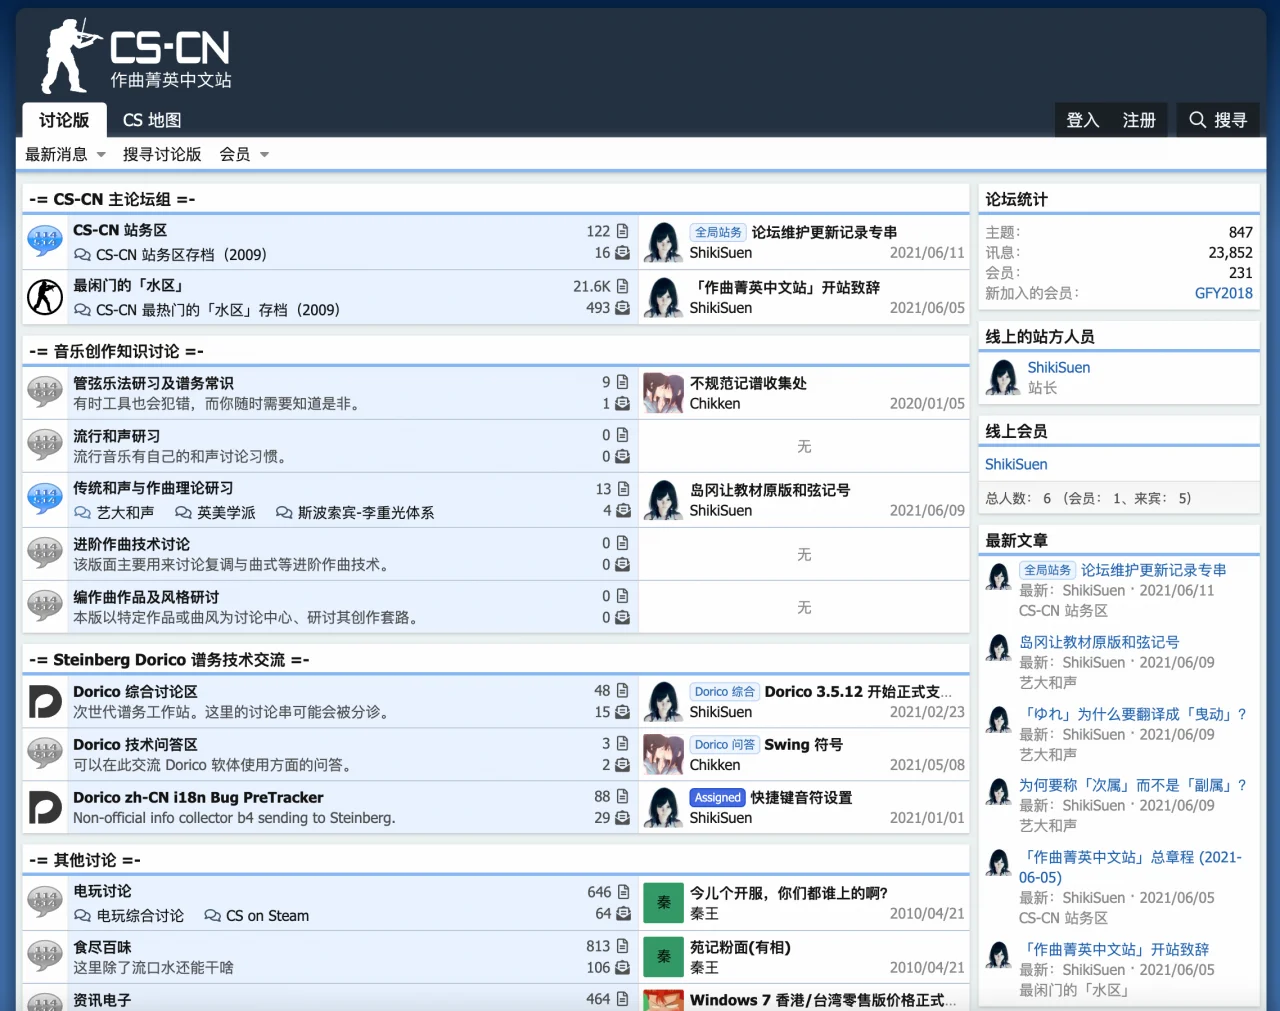Click the Dorico zh-CN i18n Bug PreTracker icon

45,807
